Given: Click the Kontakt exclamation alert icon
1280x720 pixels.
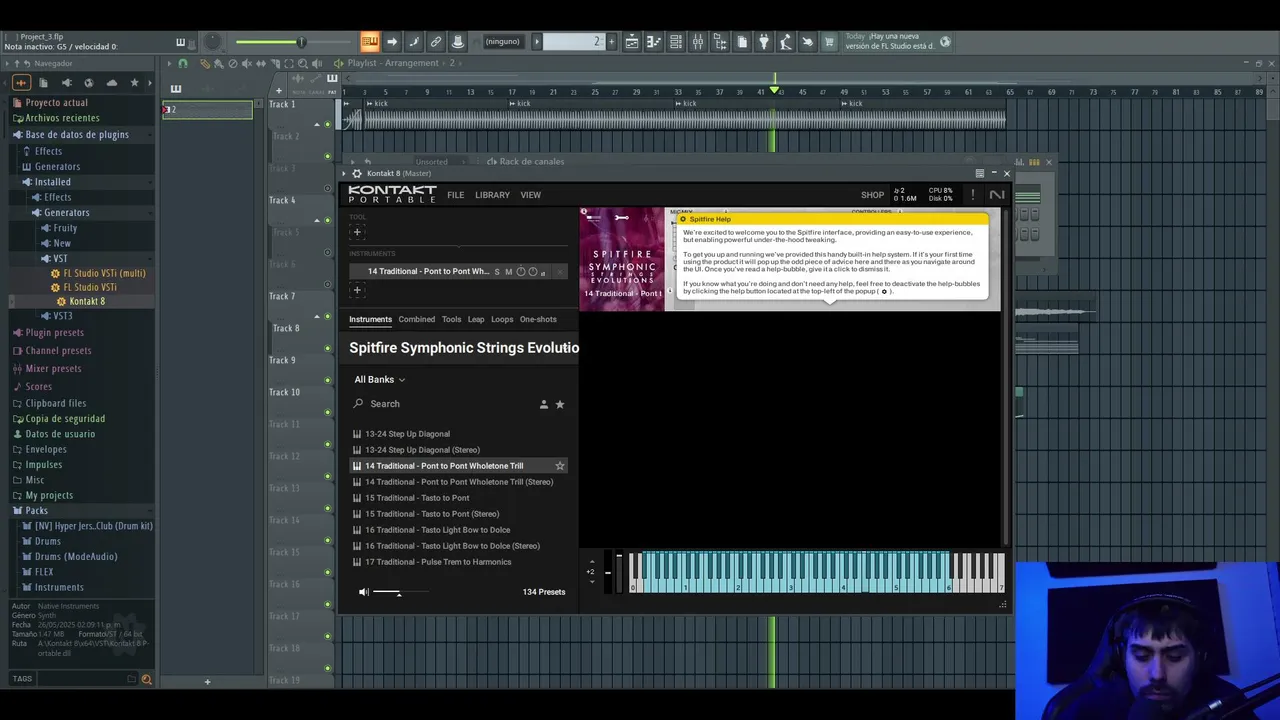Looking at the screenshot, I should click(x=972, y=195).
